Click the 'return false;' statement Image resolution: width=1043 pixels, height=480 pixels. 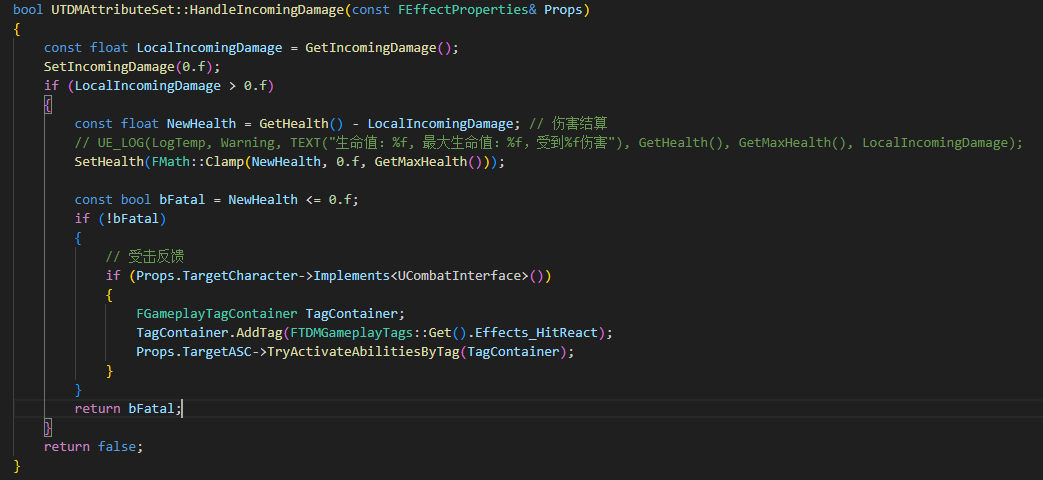point(93,446)
